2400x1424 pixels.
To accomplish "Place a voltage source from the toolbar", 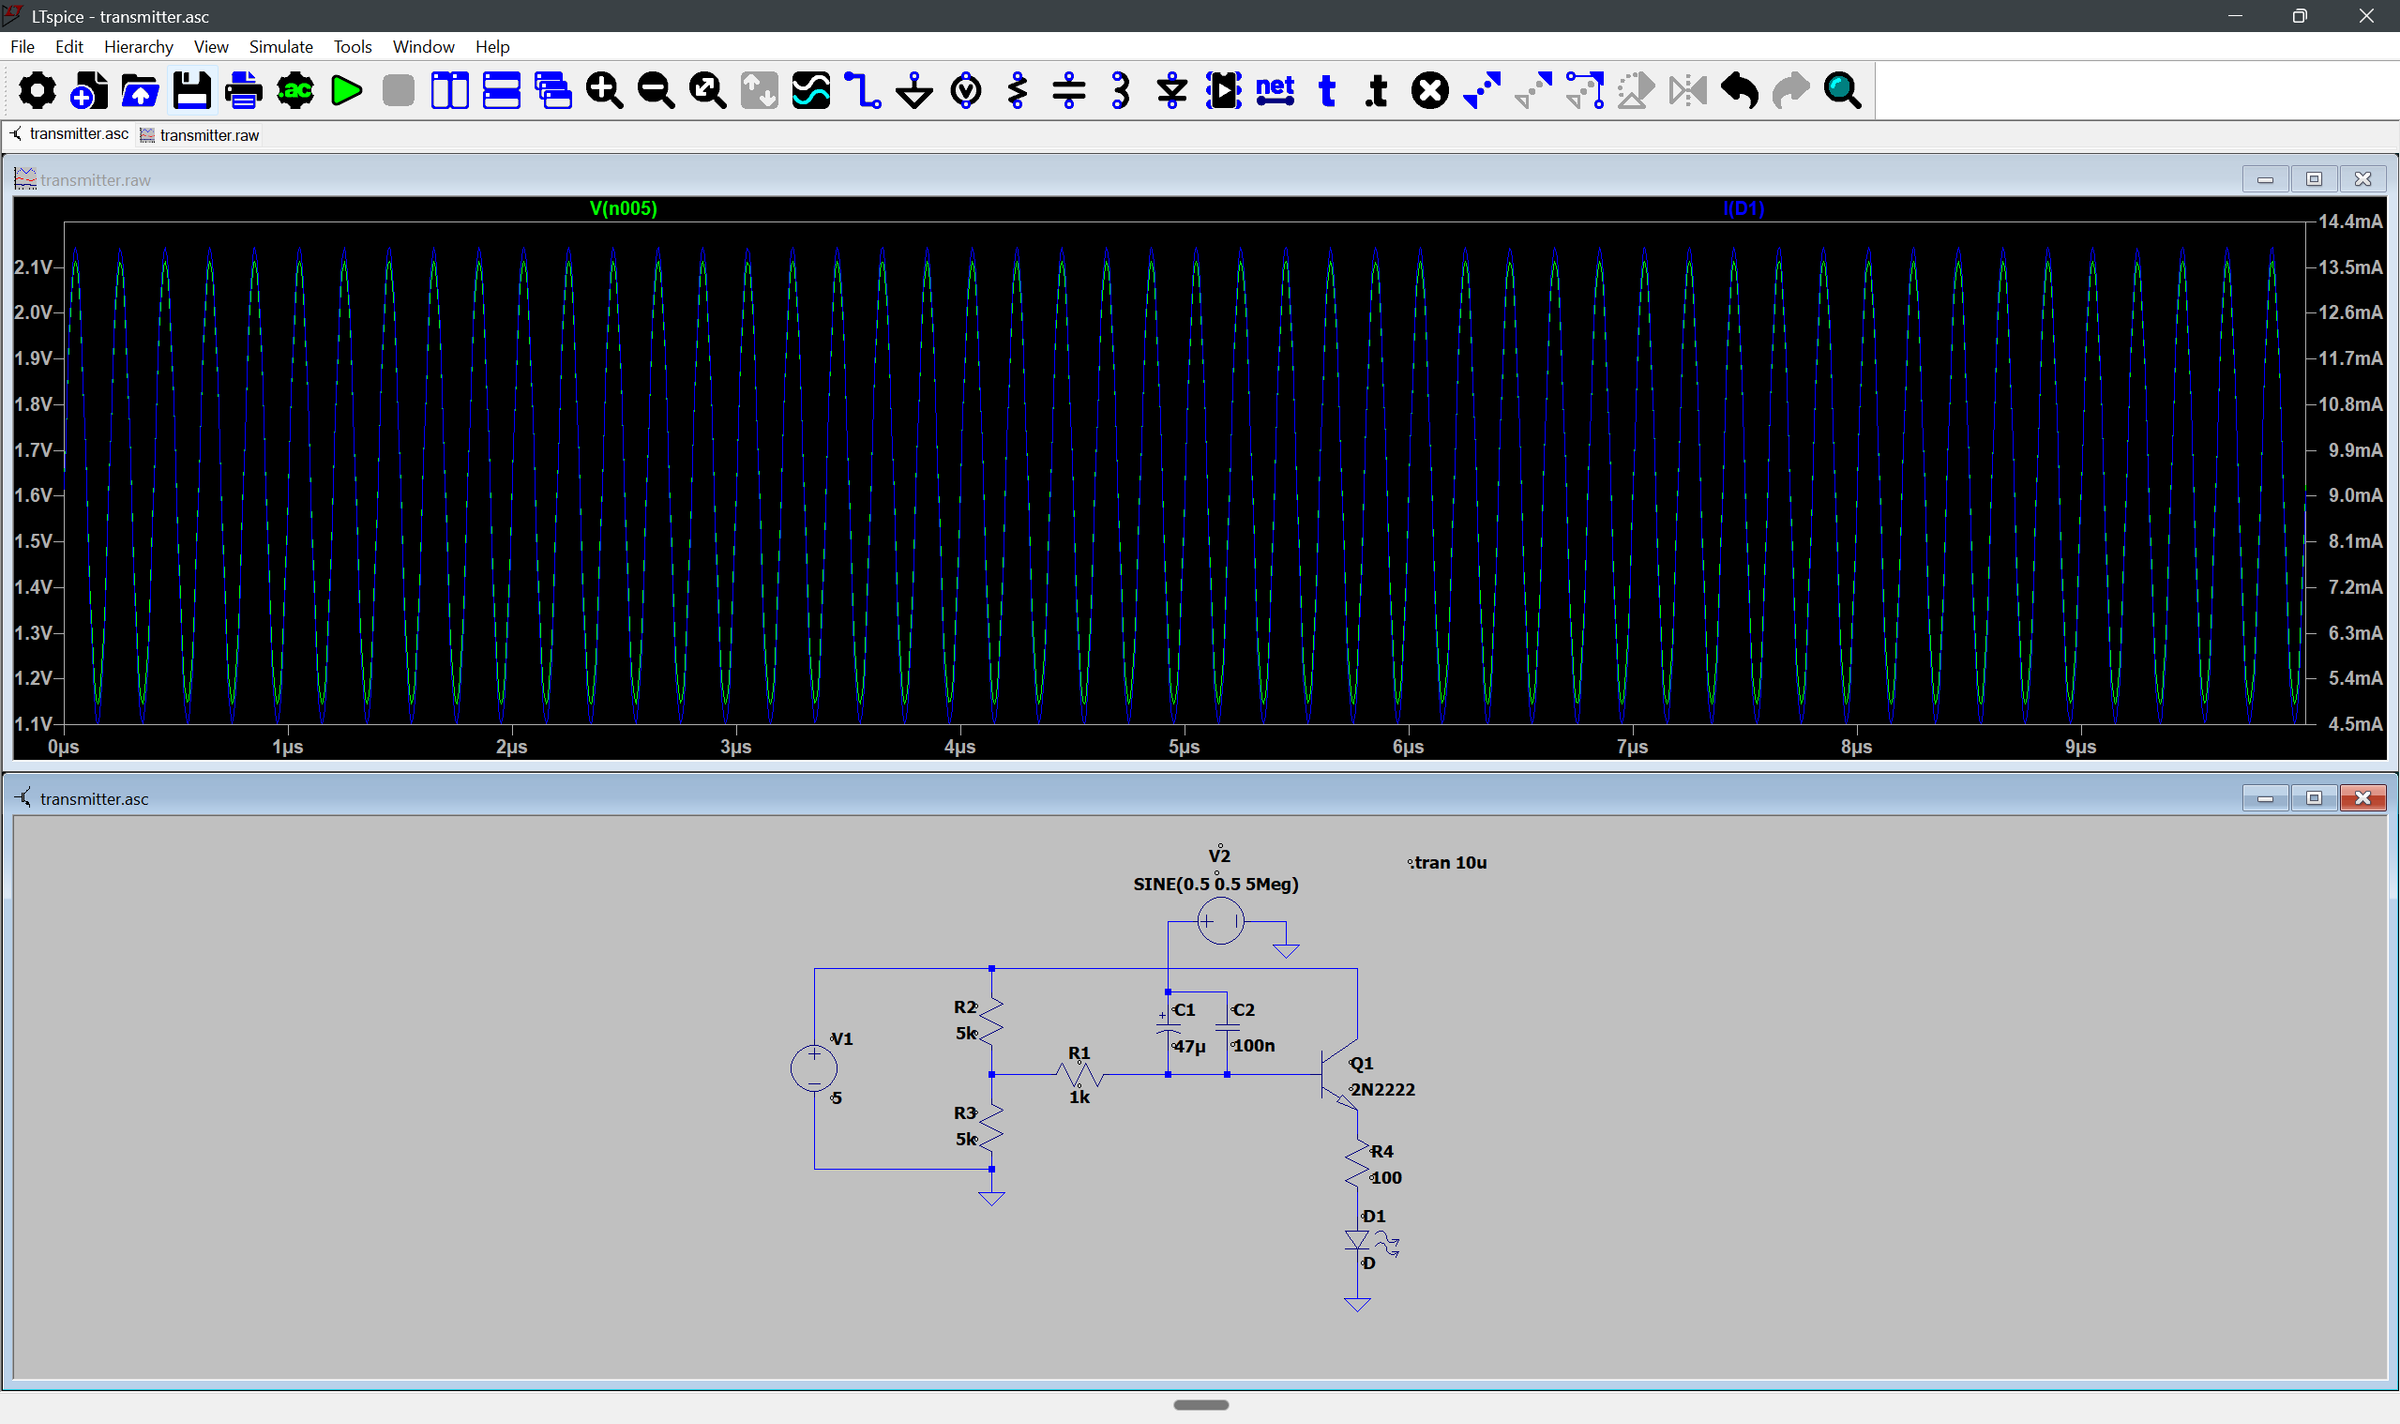I will coord(966,91).
